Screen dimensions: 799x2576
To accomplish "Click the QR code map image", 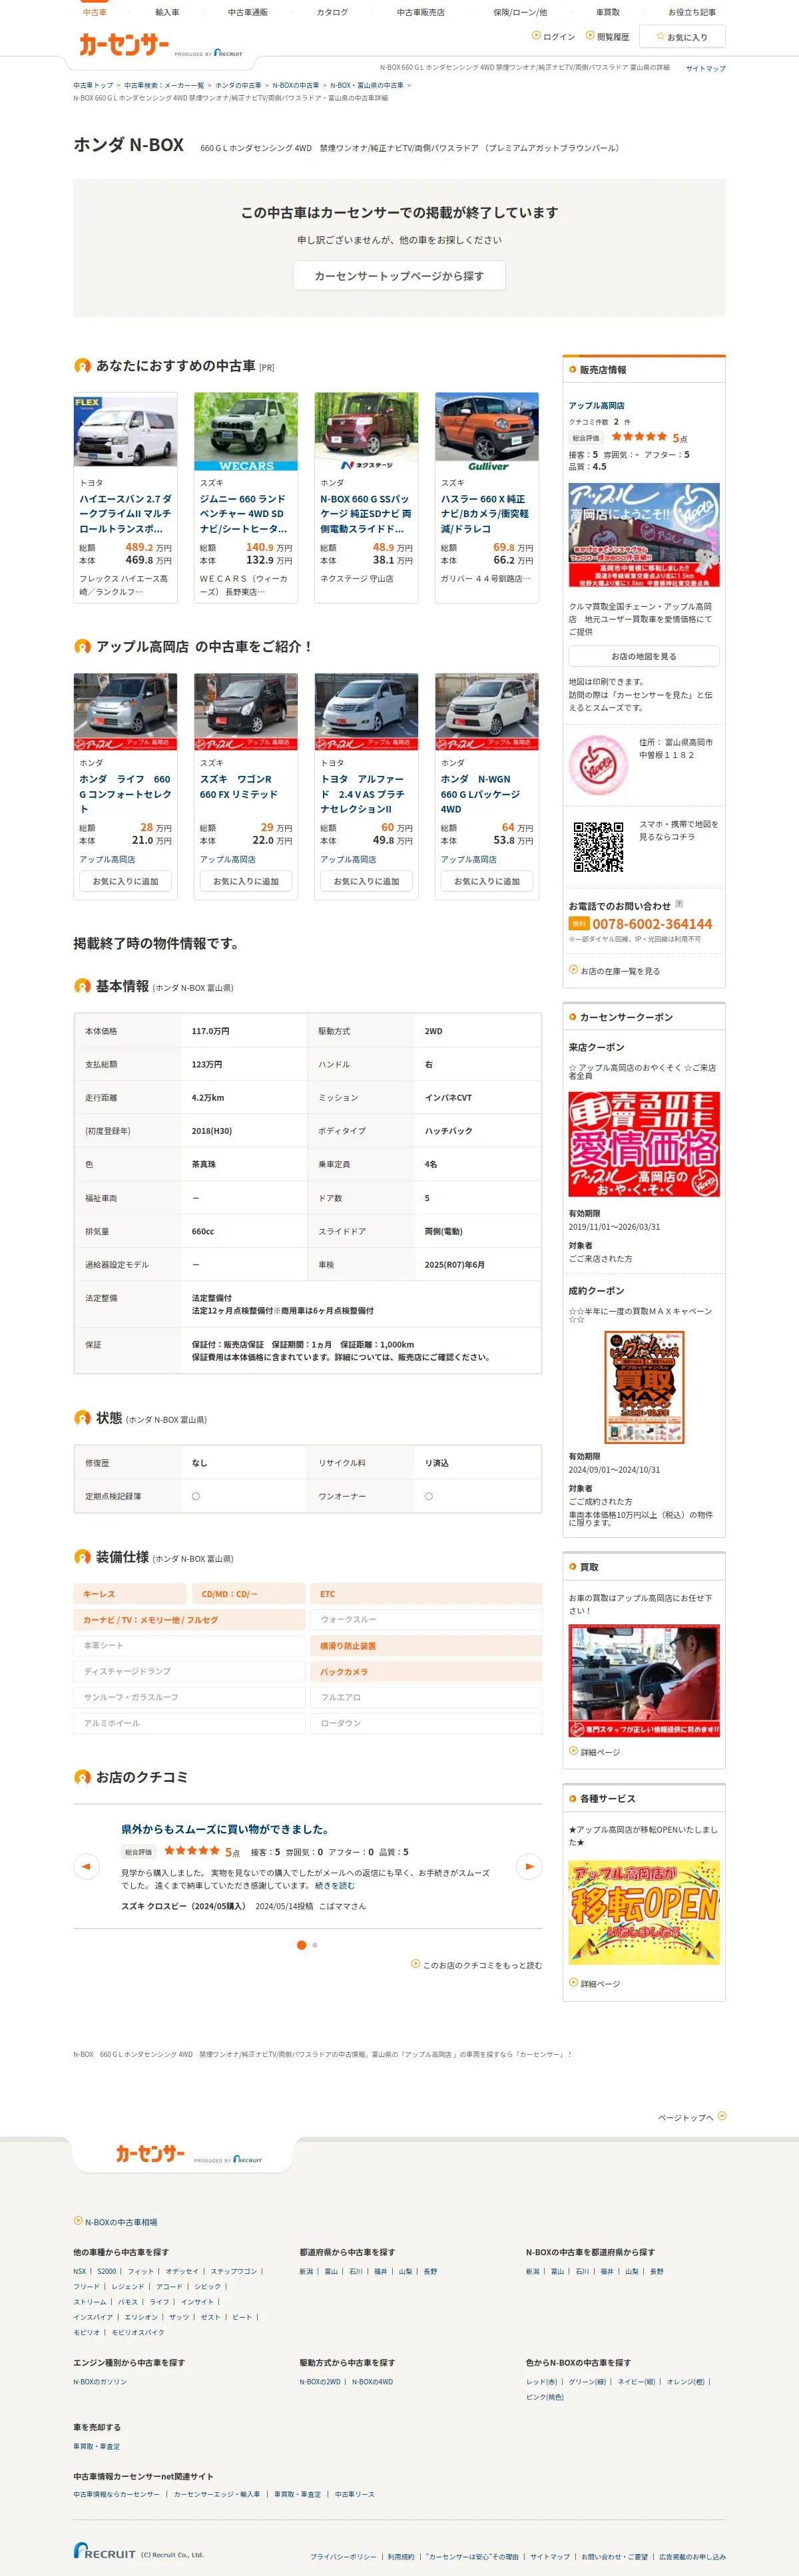I will coord(598,846).
